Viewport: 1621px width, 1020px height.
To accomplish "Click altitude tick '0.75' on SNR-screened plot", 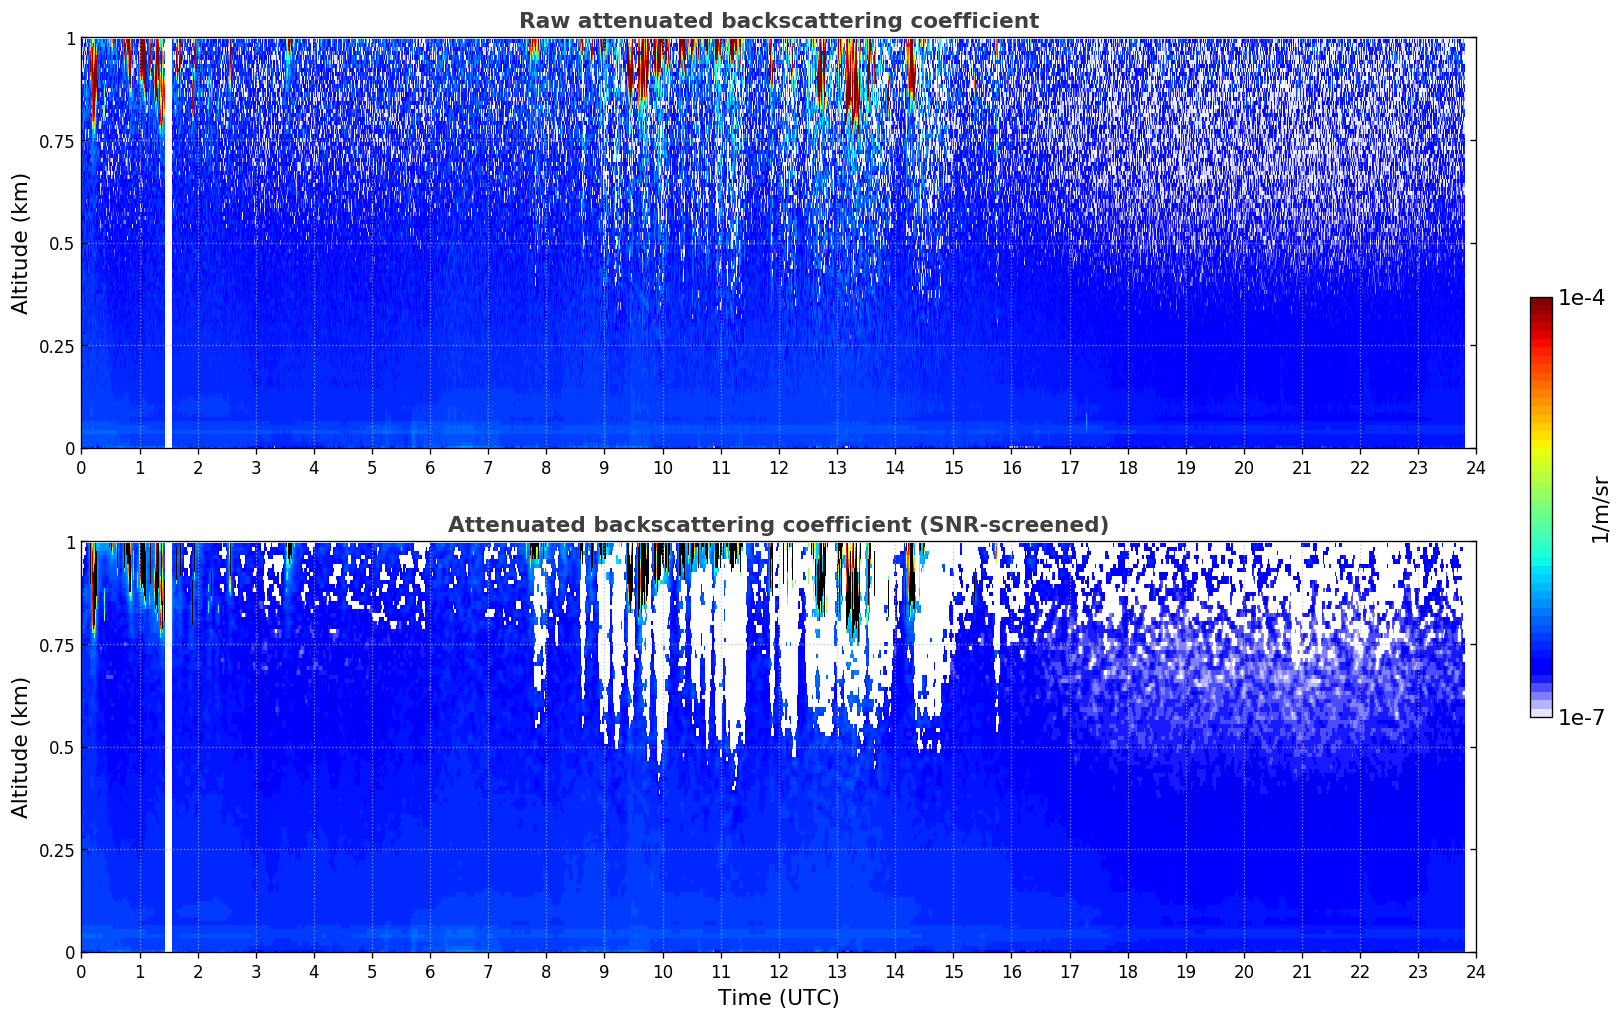I will [x=58, y=646].
